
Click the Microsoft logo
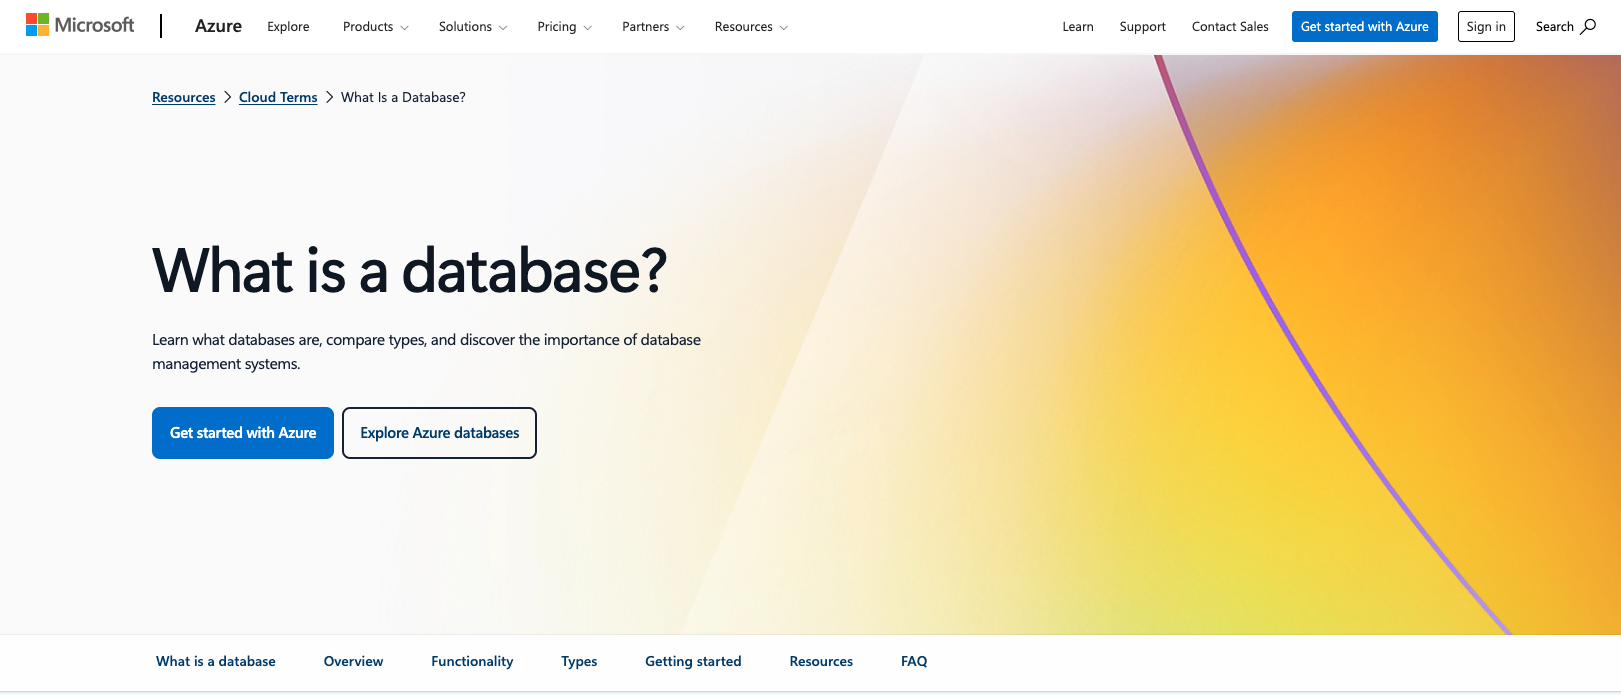point(80,25)
